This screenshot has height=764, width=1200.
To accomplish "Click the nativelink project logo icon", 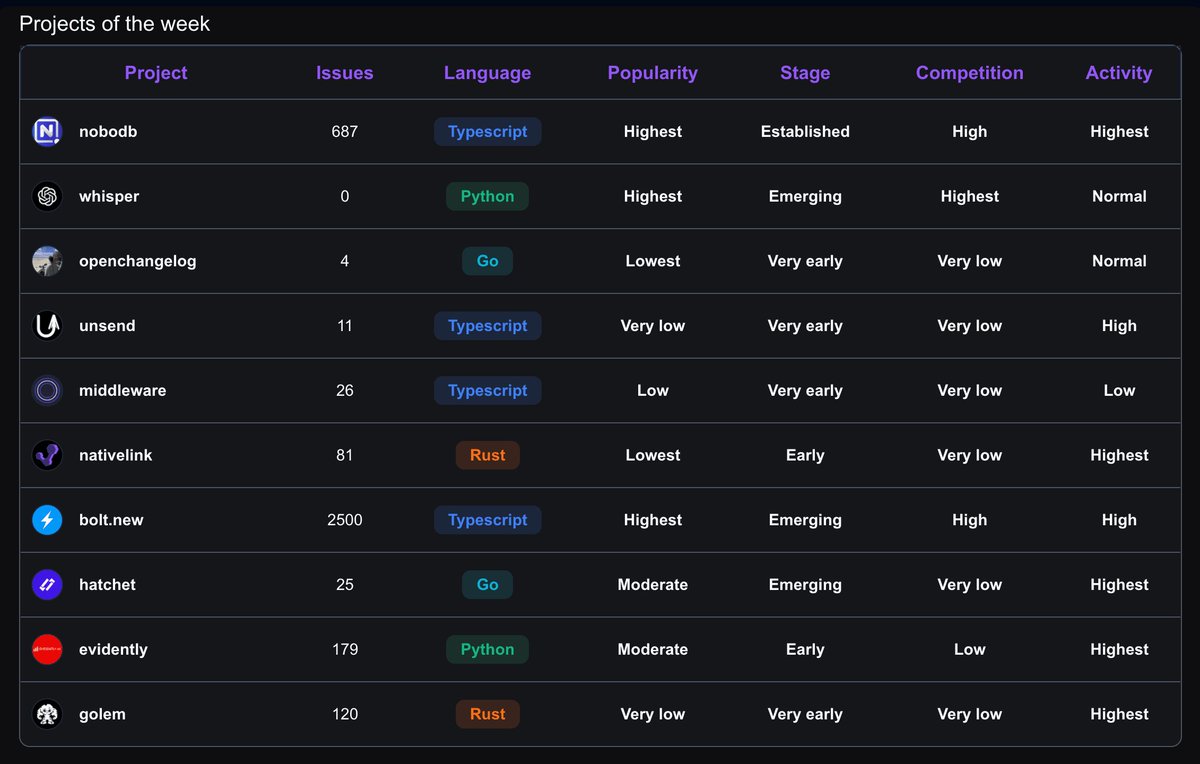I will point(47,455).
